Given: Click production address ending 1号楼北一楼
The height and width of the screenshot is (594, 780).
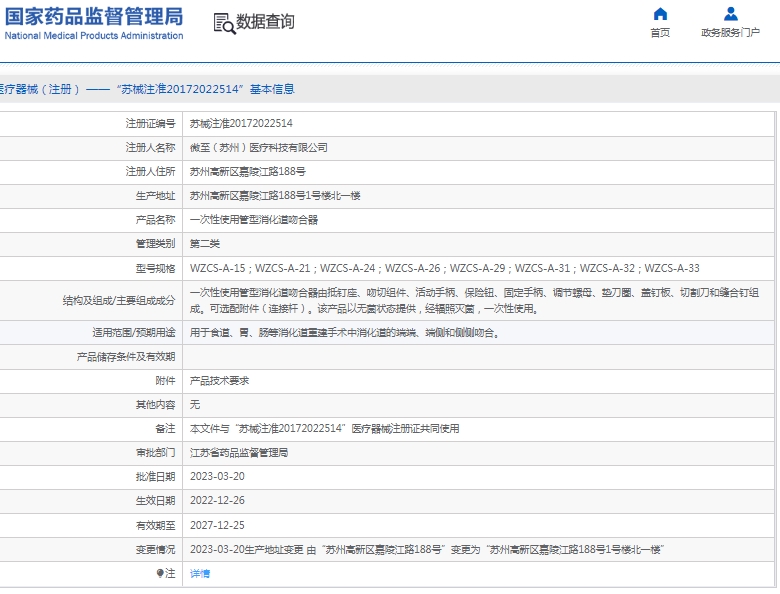Looking at the screenshot, I should click(275, 196).
